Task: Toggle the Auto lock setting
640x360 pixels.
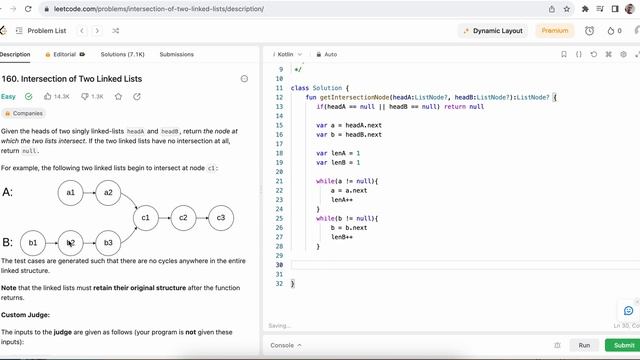Action: [x=327, y=54]
